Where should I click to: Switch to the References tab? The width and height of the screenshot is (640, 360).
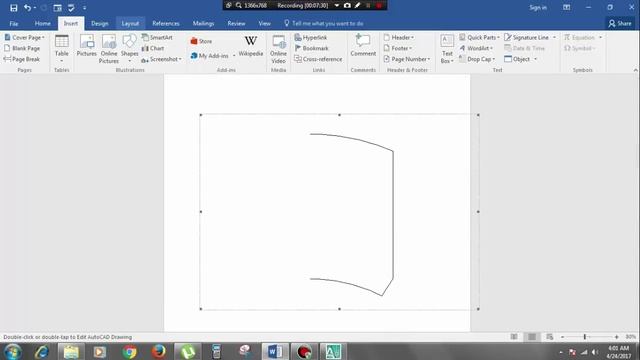(166, 24)
